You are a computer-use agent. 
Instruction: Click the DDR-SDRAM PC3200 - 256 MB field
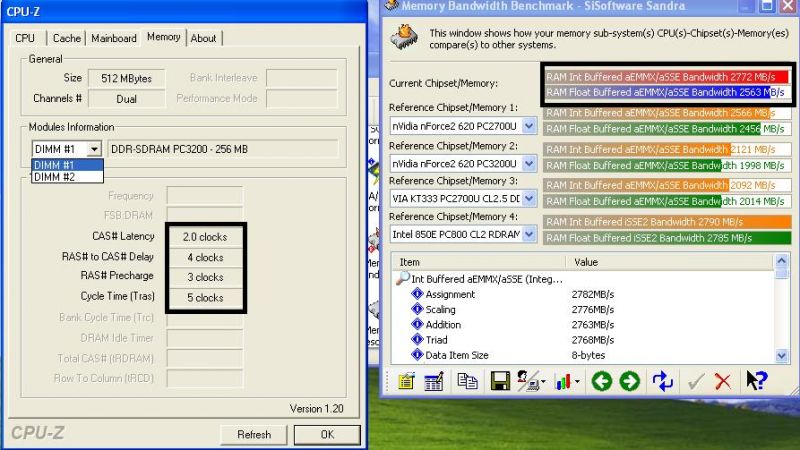[x=222, y=149]
